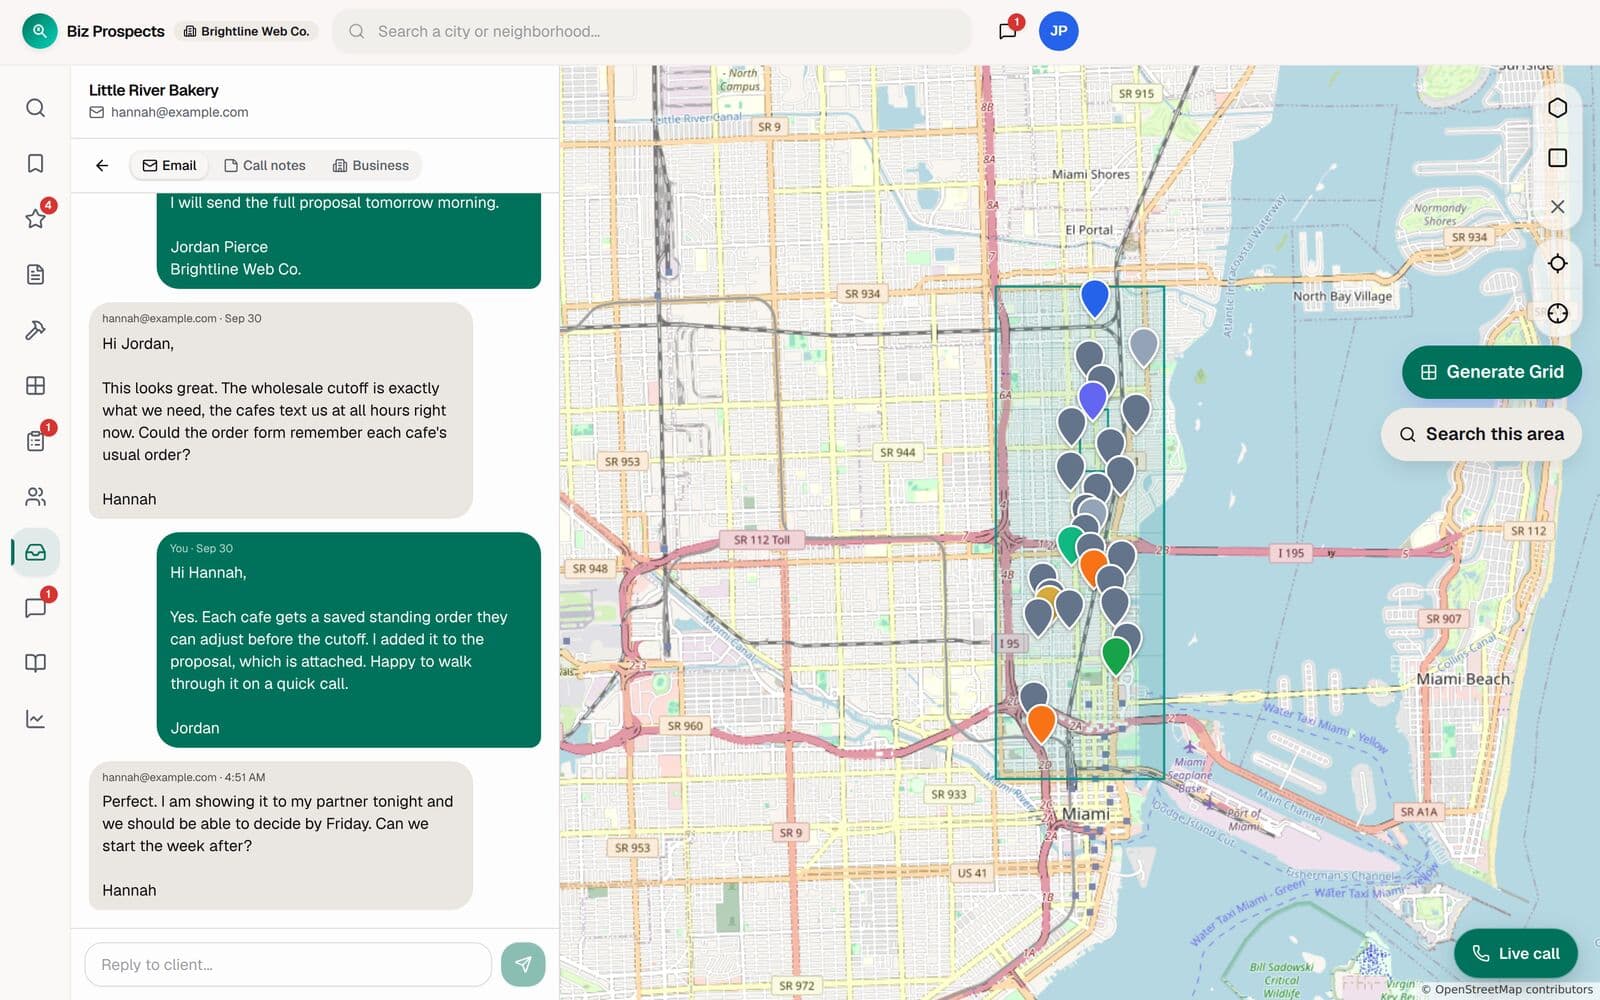This screenshot has width=1600, height=1000.
Task: Switch to the Email tab
Action: tap(169, 165)
